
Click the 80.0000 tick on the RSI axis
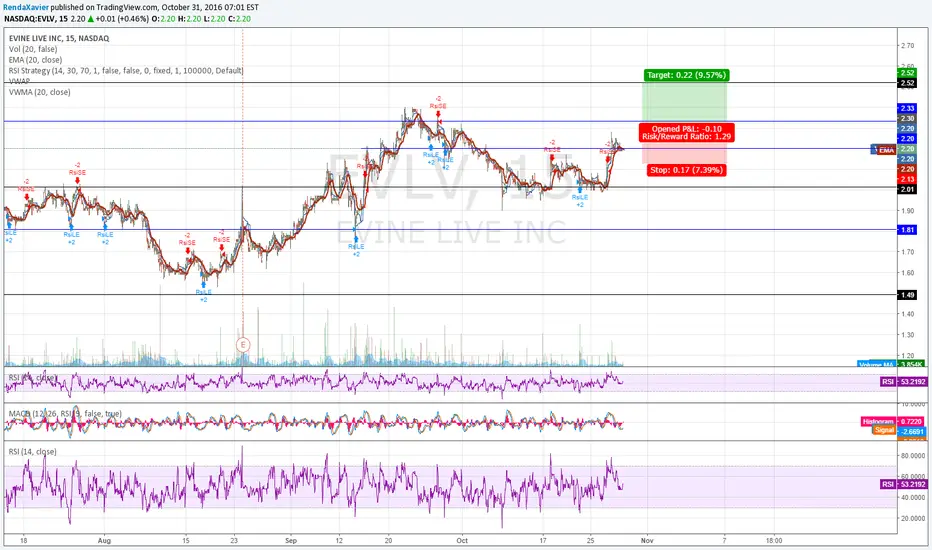912,455
